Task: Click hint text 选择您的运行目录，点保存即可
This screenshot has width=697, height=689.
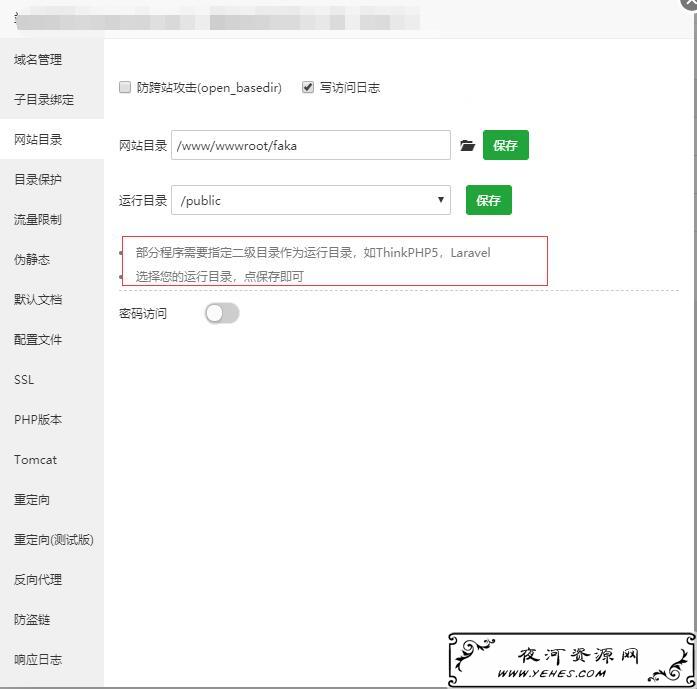Action: (220, 276)
